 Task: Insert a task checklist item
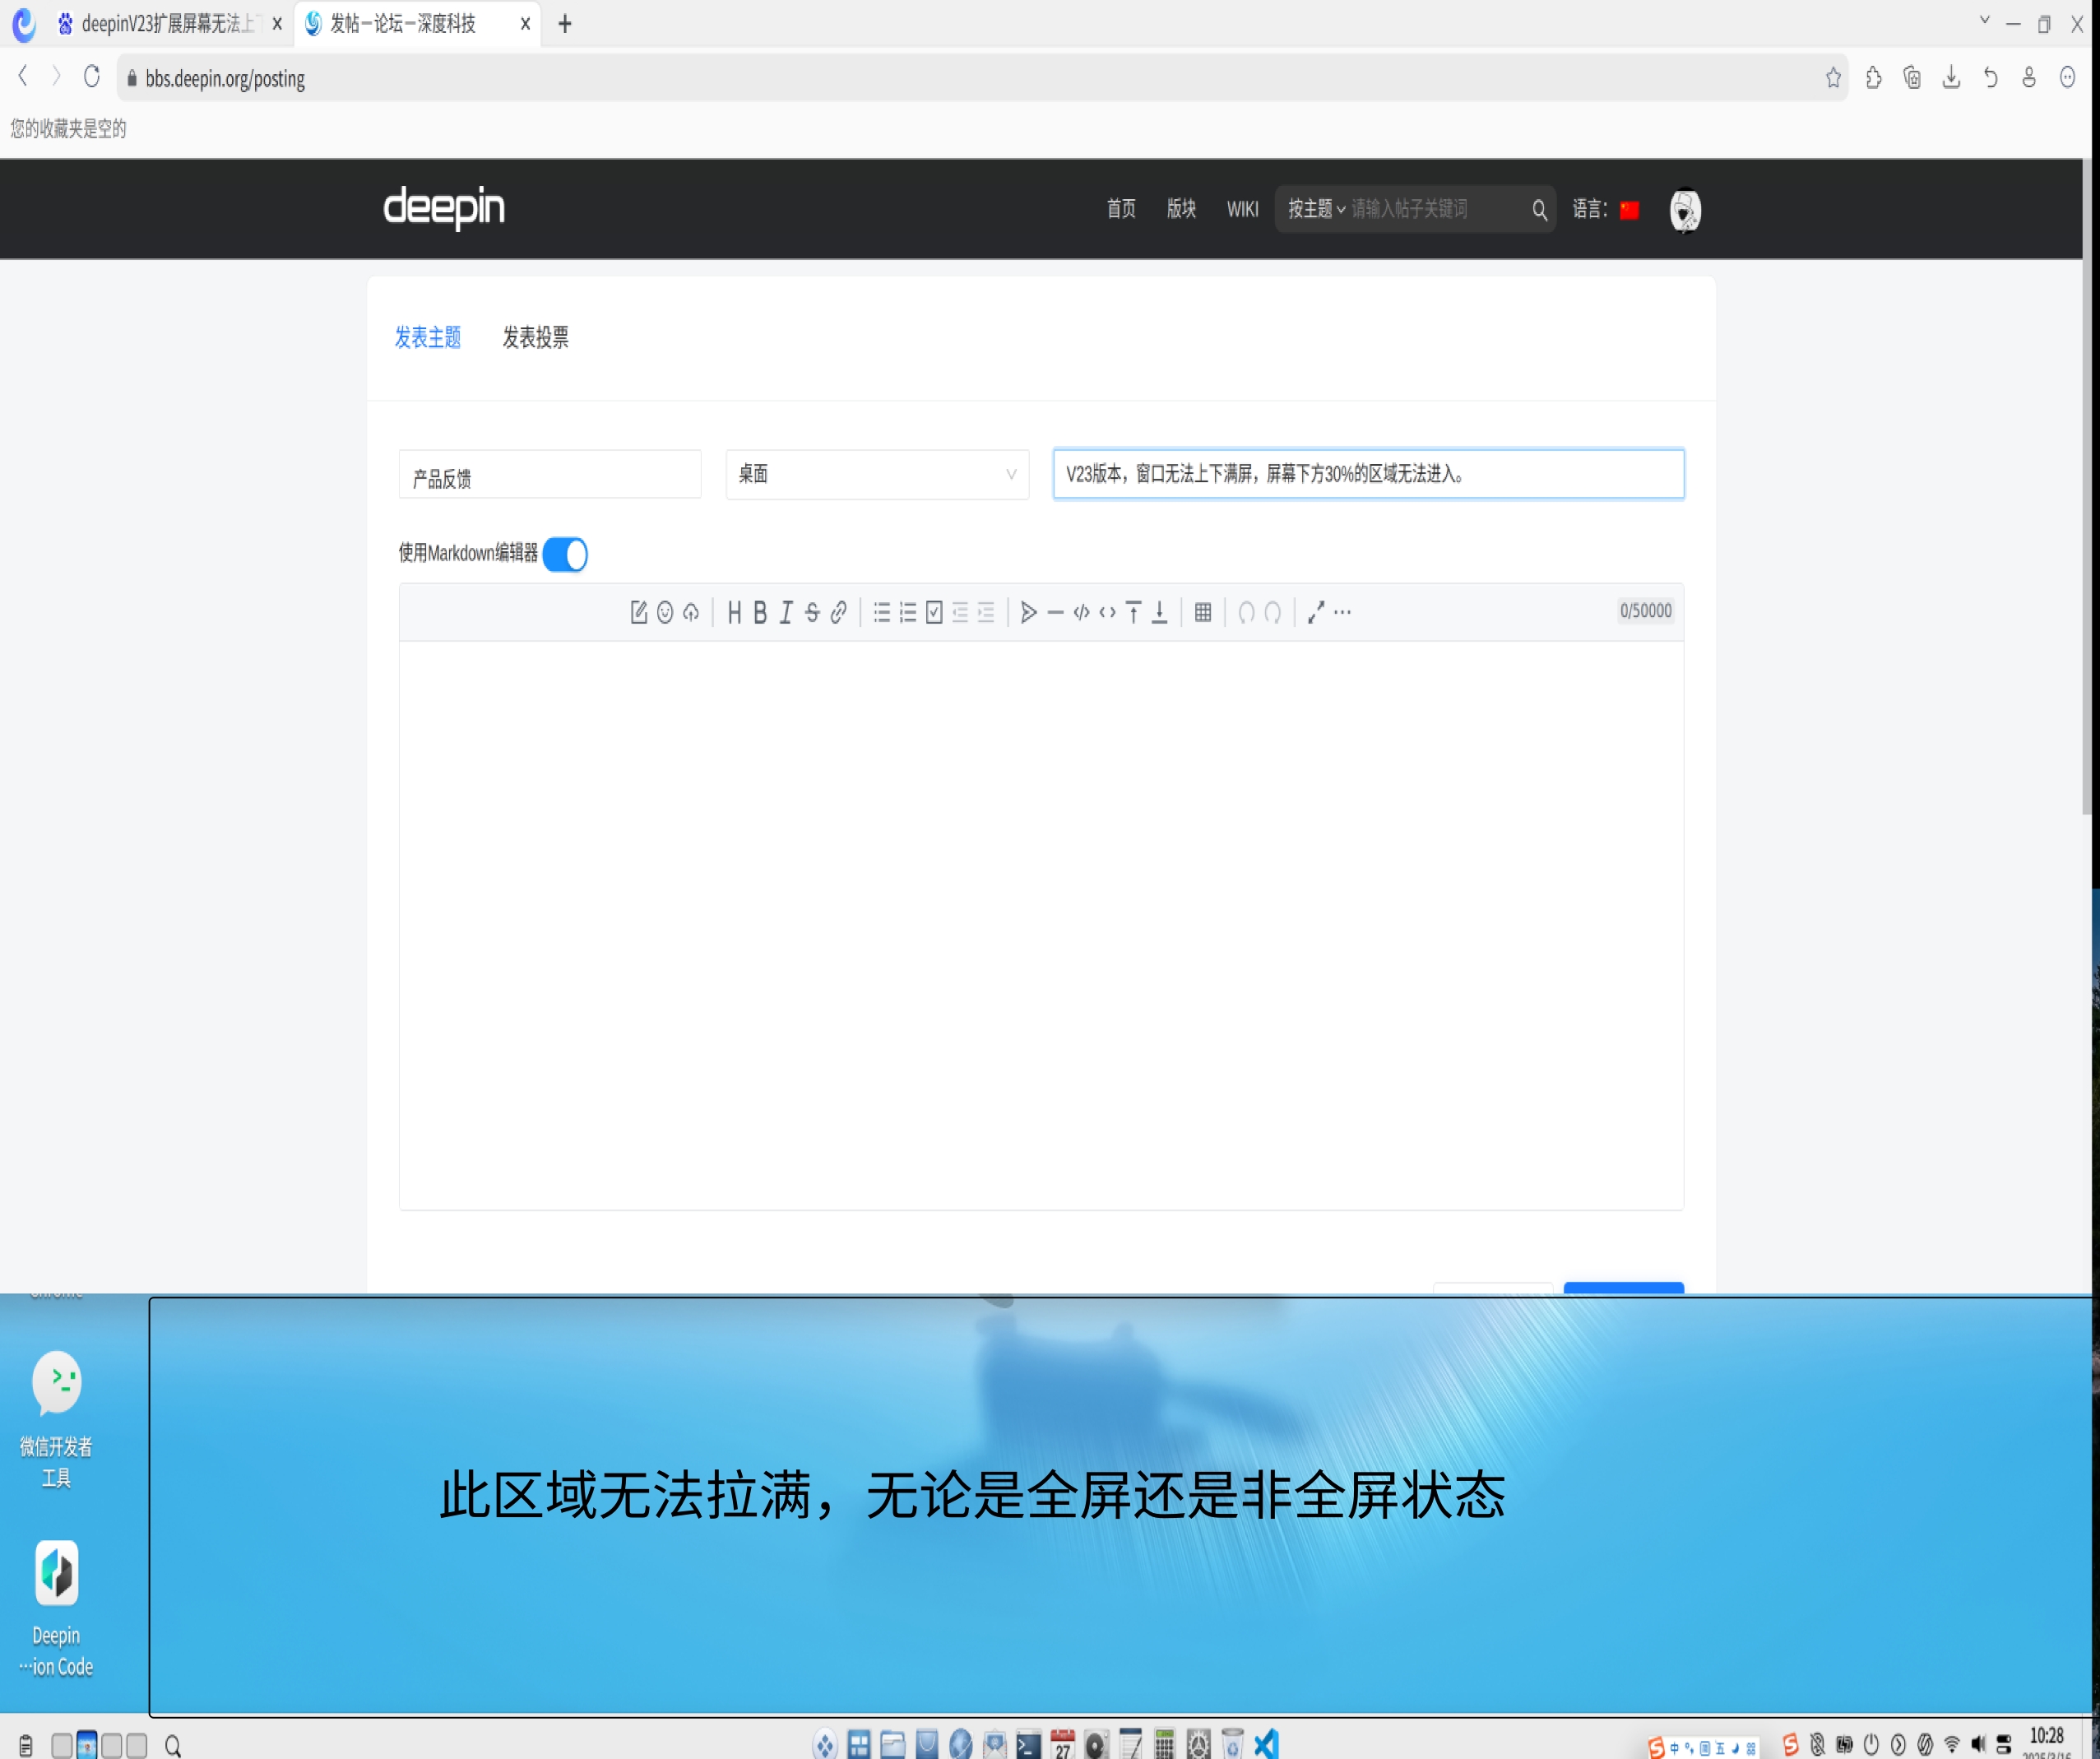[x=934, y=612]
